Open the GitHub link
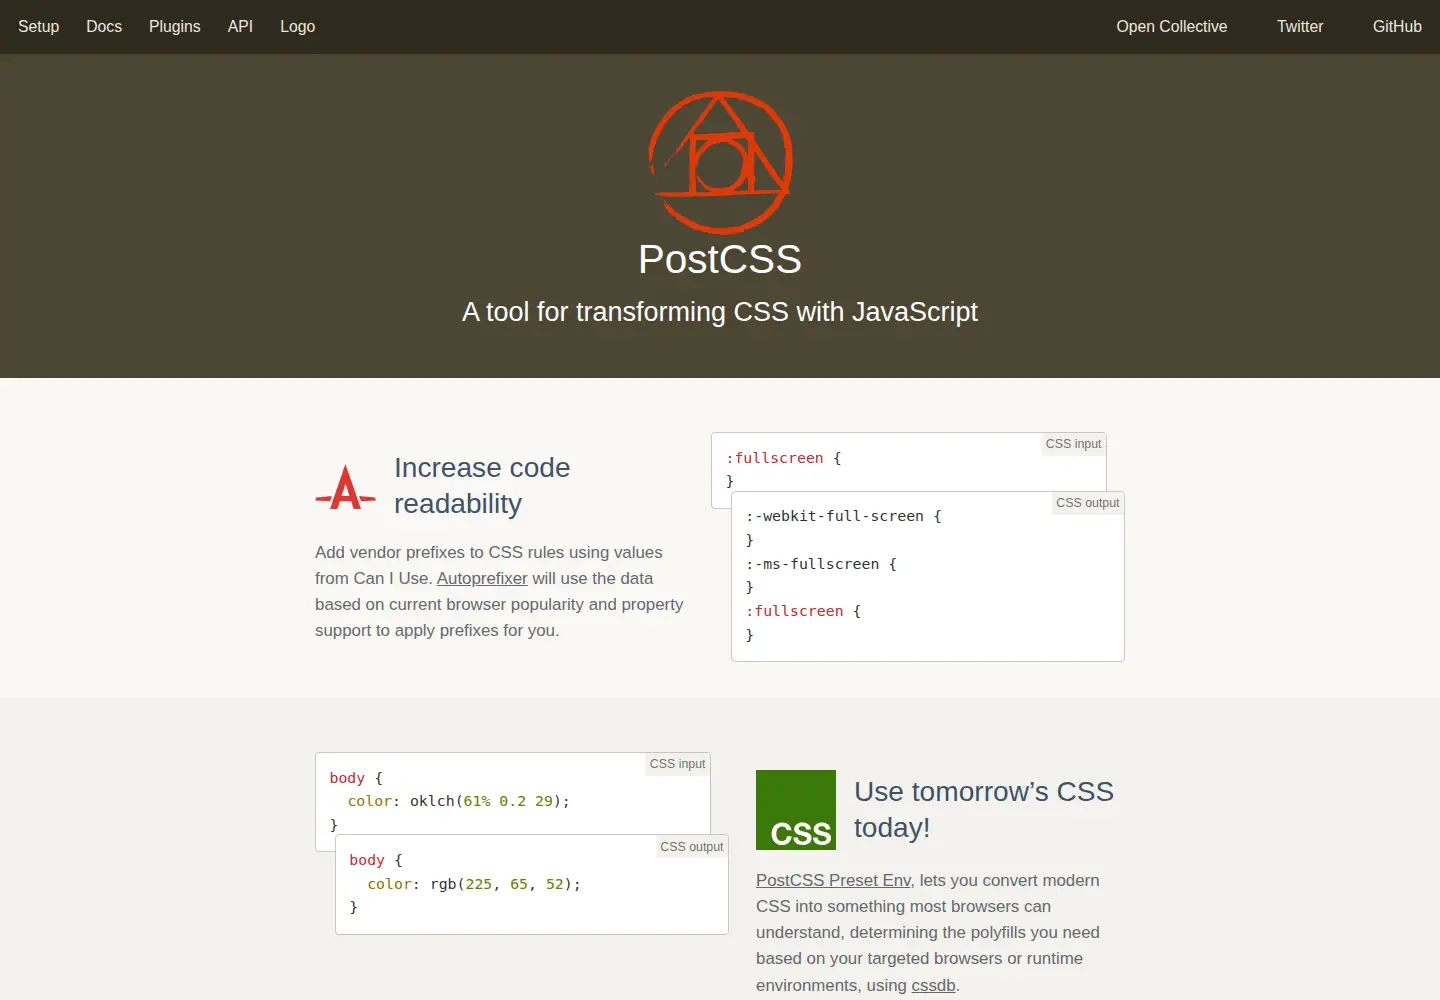 [1397, 27]
